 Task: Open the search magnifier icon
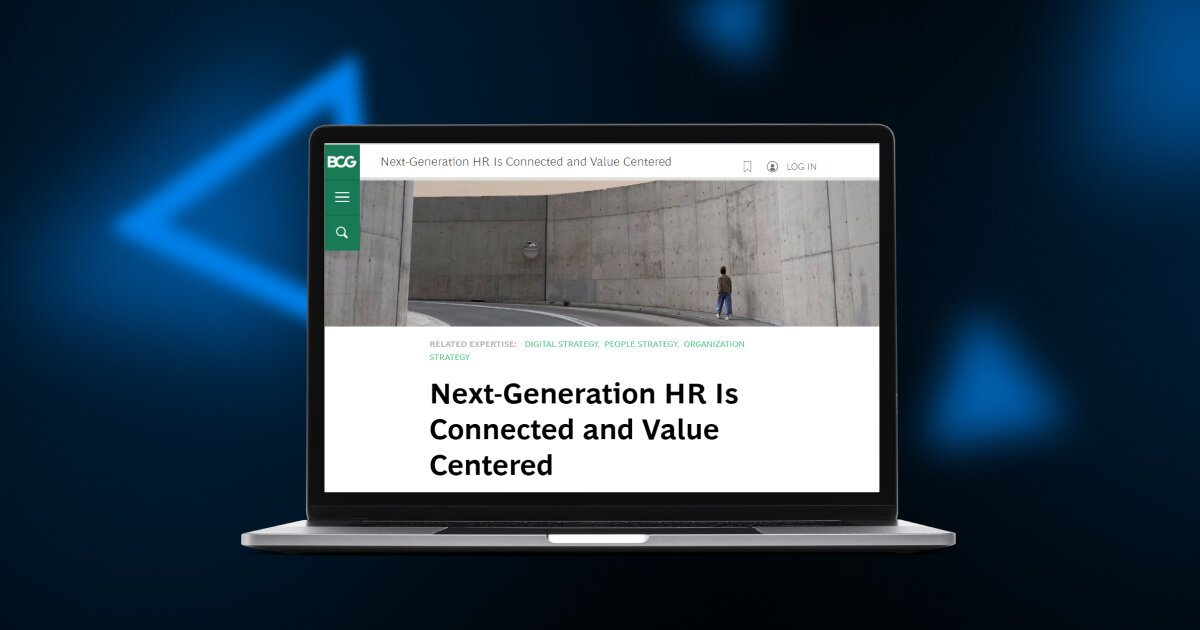(x=342, y=233)
